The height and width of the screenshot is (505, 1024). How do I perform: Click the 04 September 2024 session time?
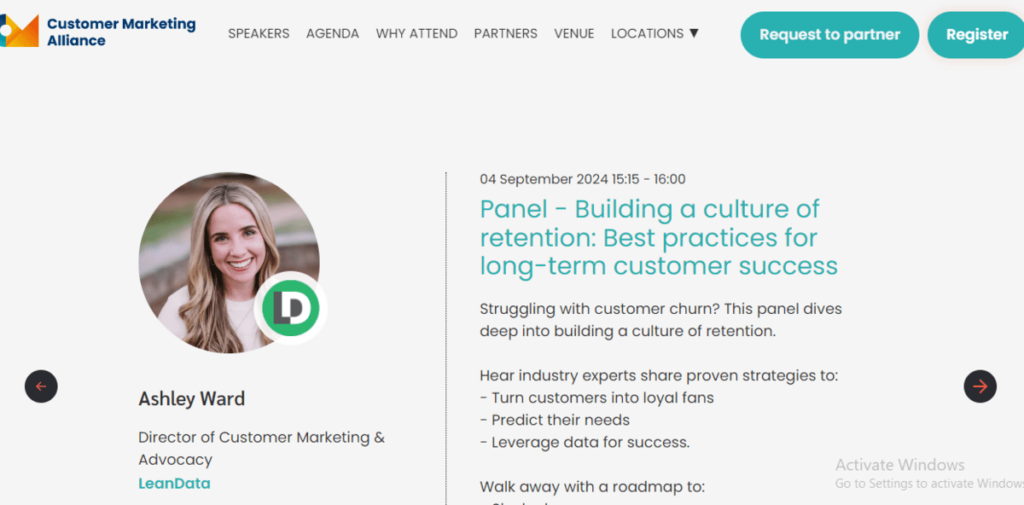tap(582, 179)
